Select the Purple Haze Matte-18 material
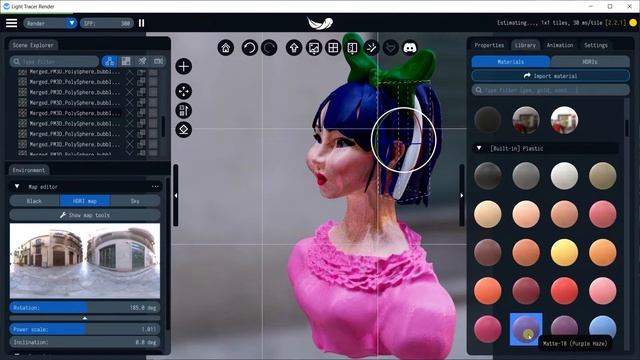640x360 pixels. 526,329
